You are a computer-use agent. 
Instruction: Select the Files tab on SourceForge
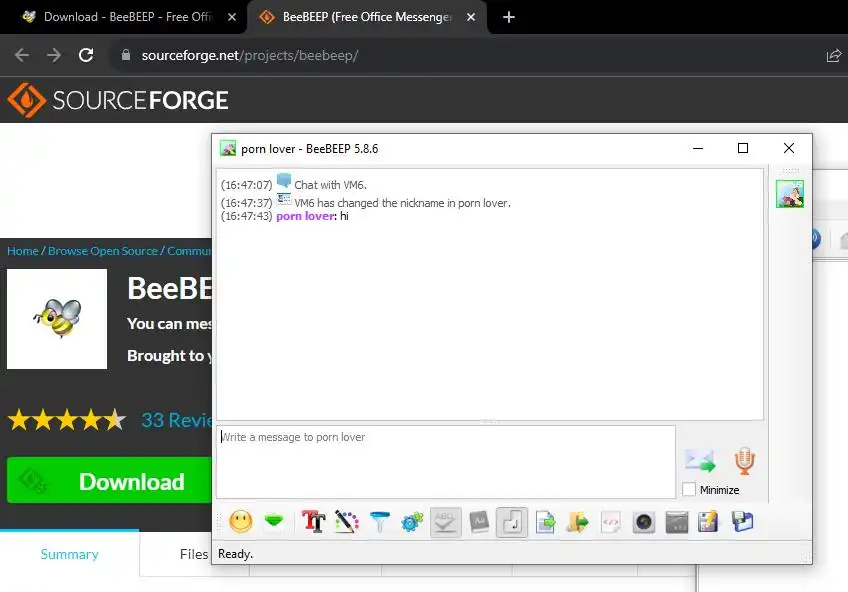tap(194, 554)
